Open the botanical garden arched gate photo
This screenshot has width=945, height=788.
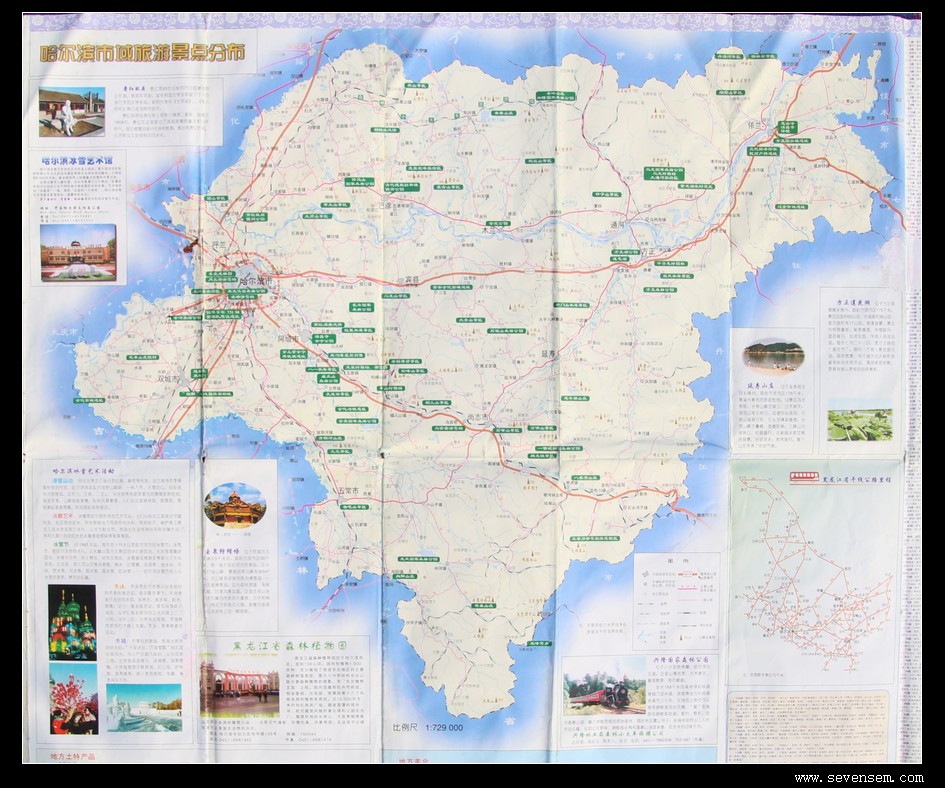239,686
